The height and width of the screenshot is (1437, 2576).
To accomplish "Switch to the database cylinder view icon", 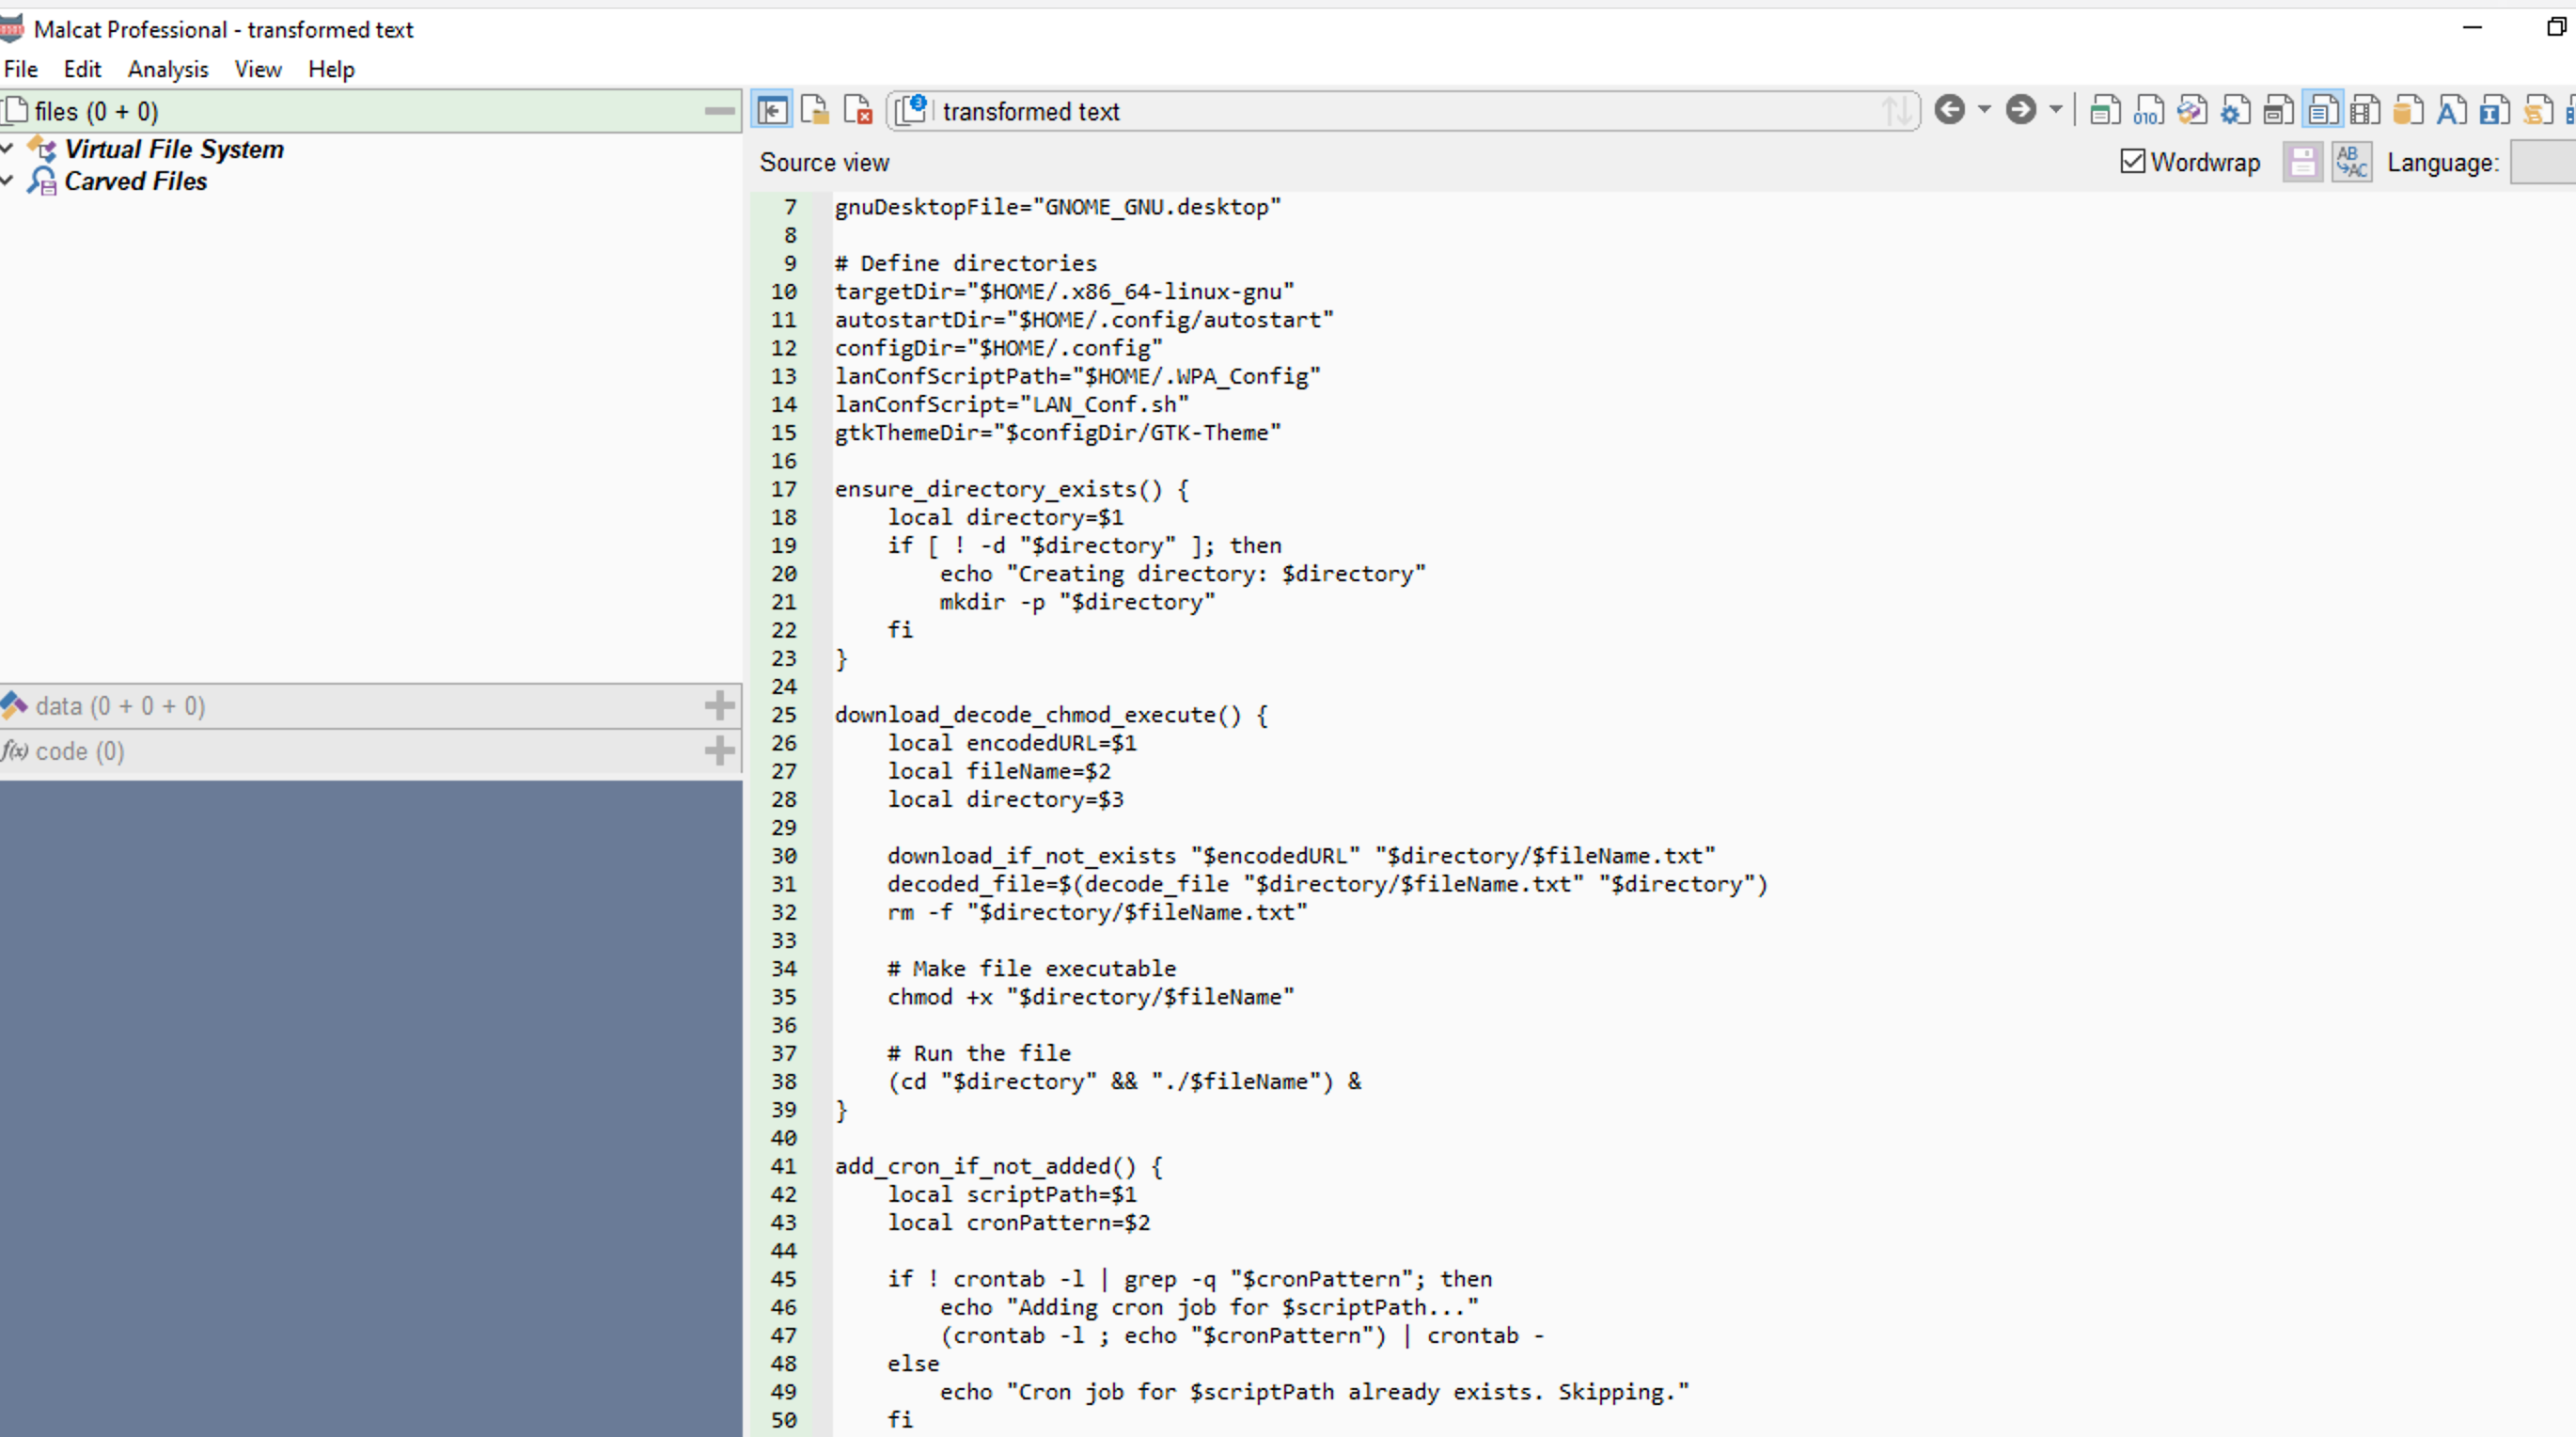I will pos(2408,110).
